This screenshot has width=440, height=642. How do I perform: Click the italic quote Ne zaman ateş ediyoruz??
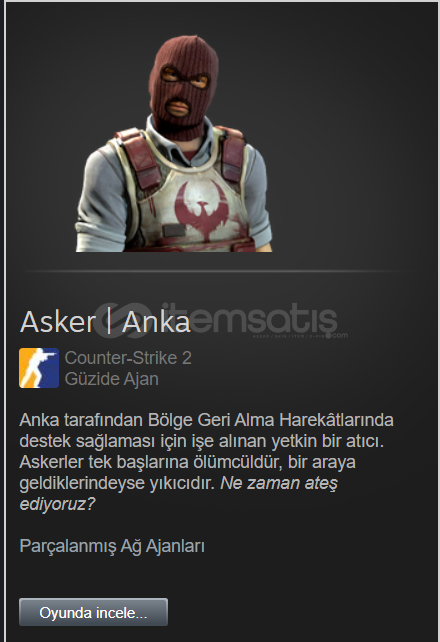click(x=178, y=493)
